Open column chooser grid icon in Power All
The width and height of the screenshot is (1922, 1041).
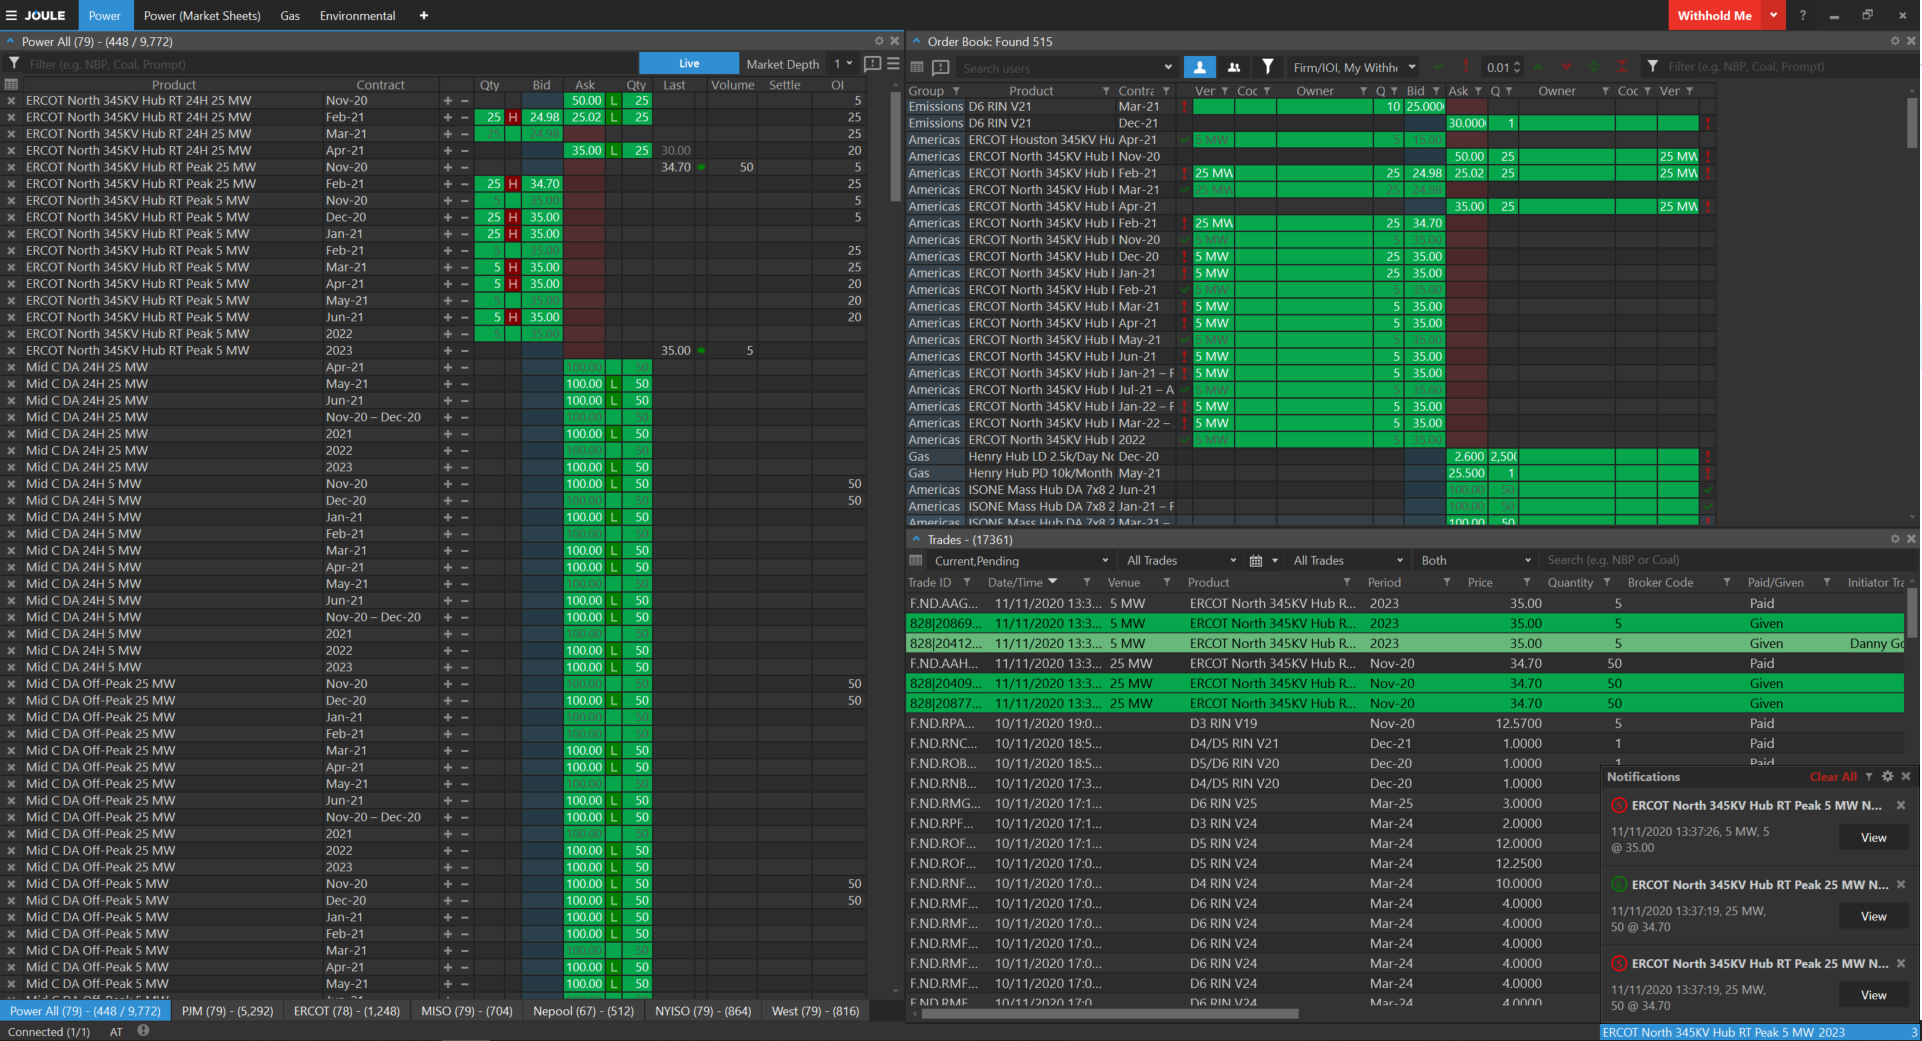pyautogui.click(x=11, y=85)
